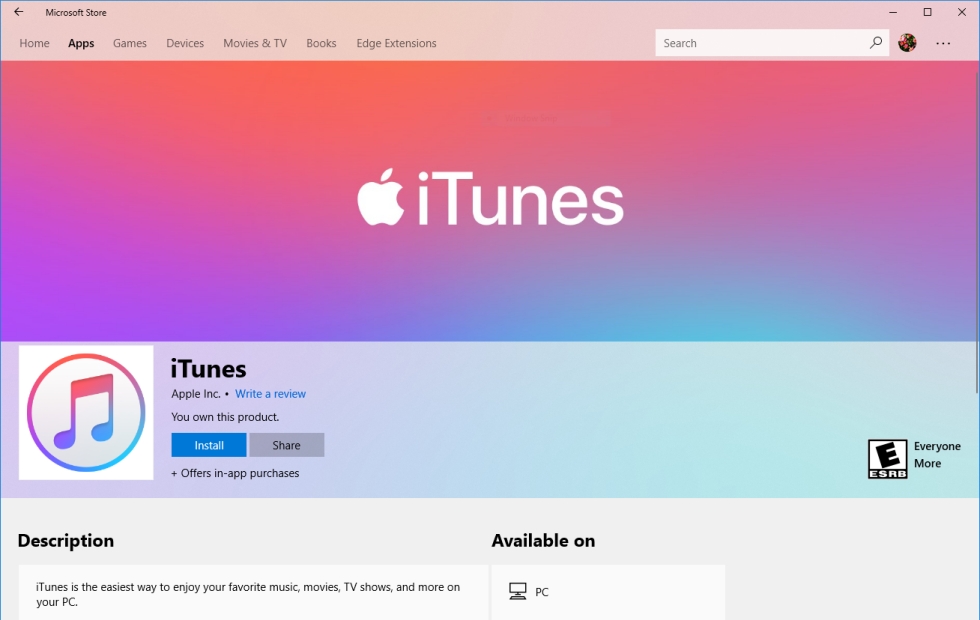The width and height of the screenshot is (980, 620).
Task: Install the iTunes app
Action: [209, 445]
